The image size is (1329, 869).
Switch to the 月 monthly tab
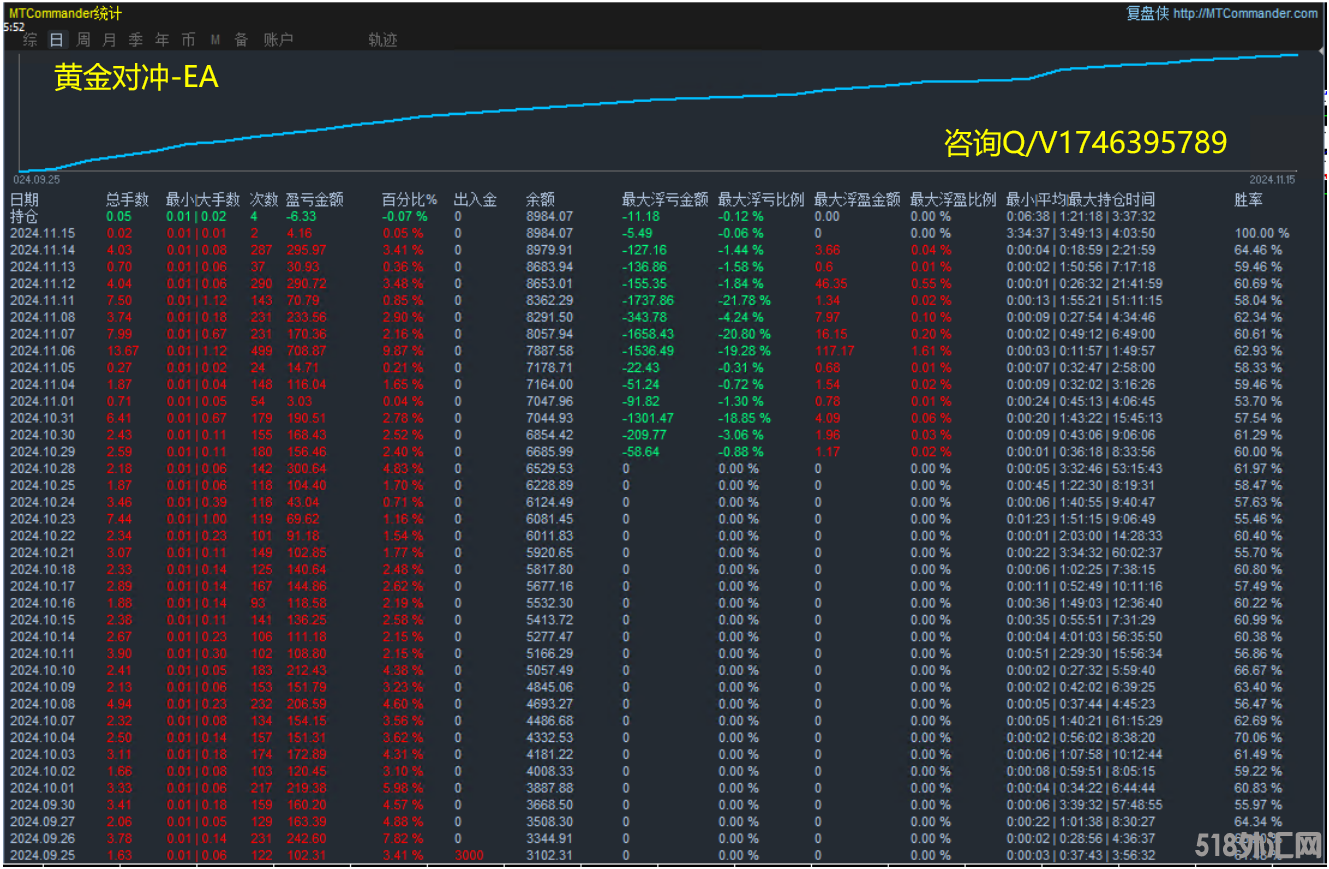tap(109, 40)
